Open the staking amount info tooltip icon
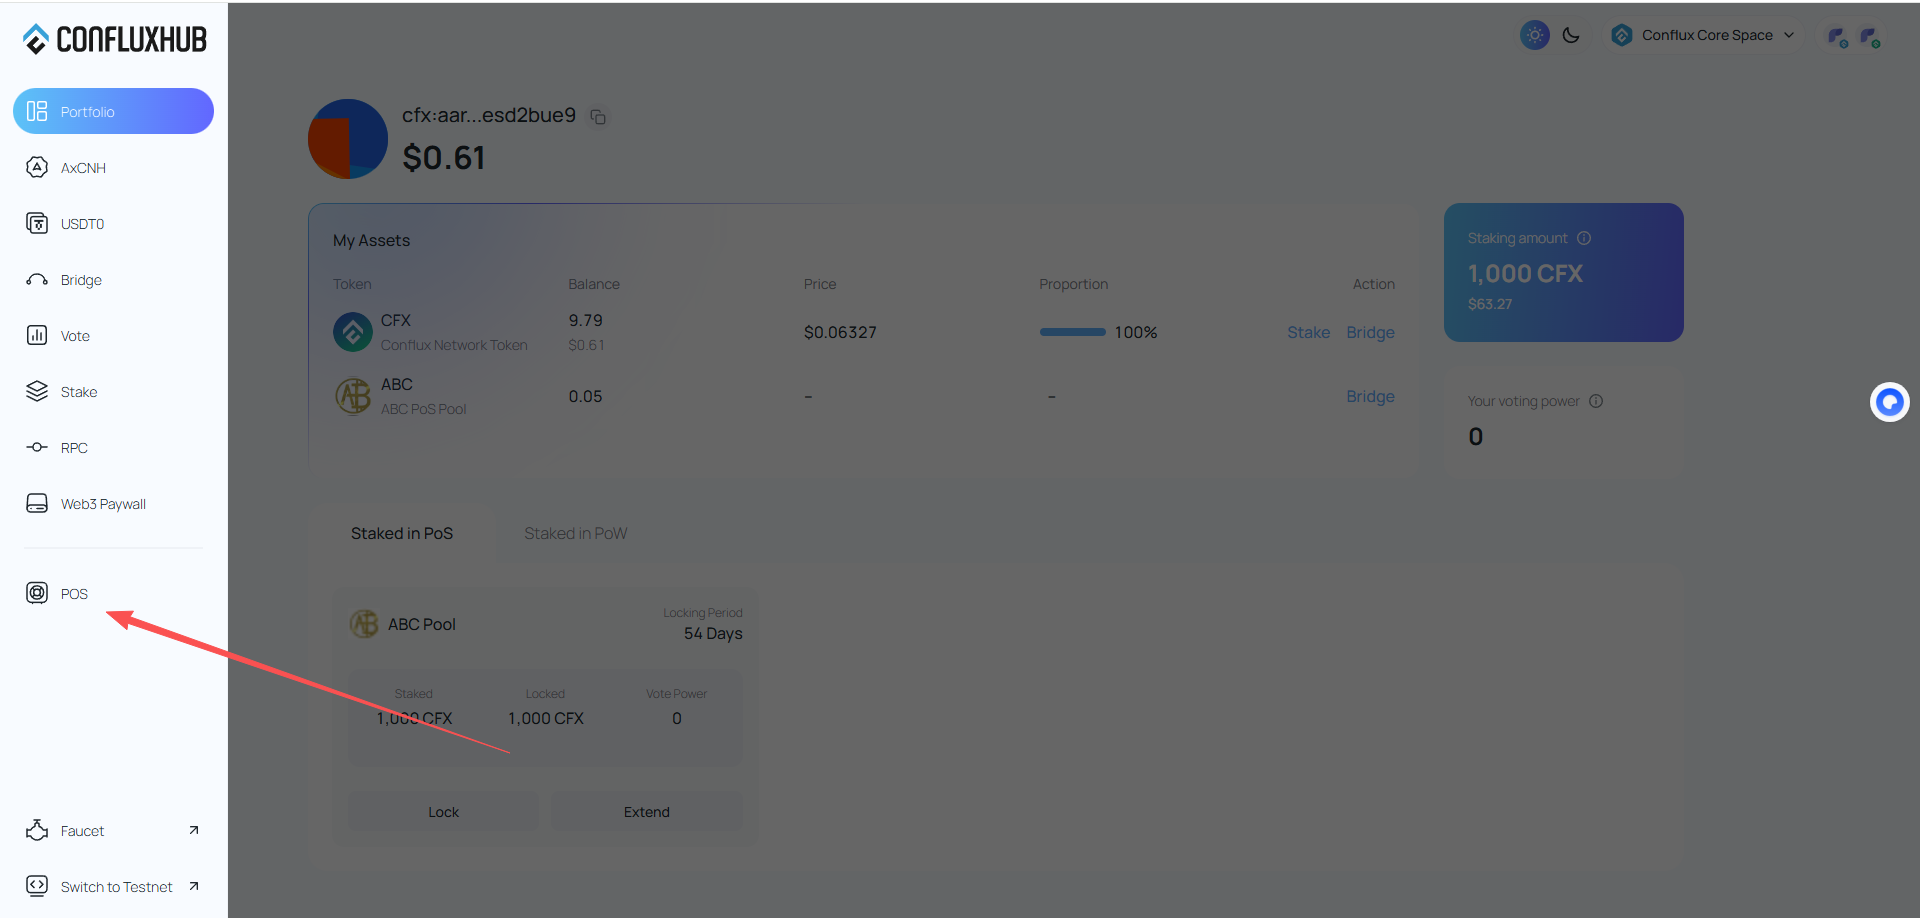This screenshot has height=918, width=1920. click(1584, 238)
